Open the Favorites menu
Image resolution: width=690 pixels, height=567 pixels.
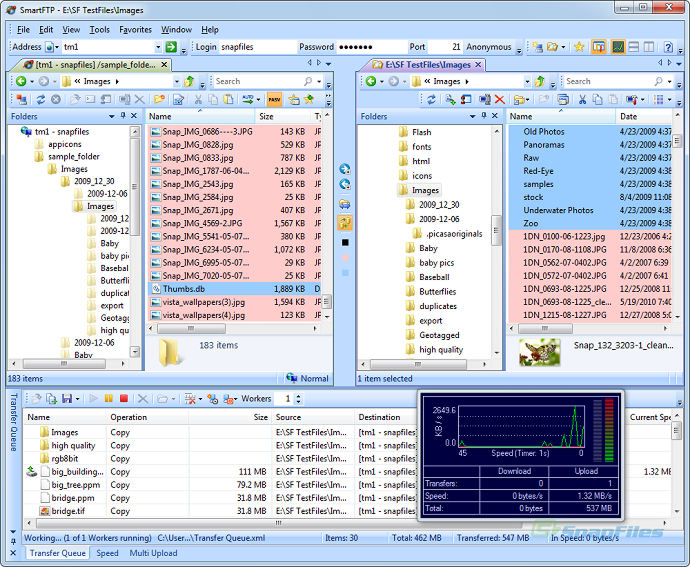135,29
